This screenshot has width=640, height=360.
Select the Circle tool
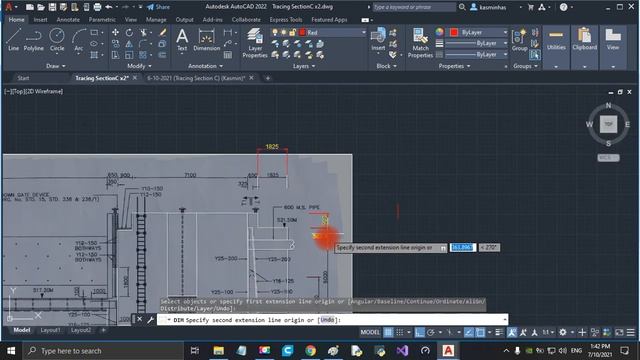(57, 40)
